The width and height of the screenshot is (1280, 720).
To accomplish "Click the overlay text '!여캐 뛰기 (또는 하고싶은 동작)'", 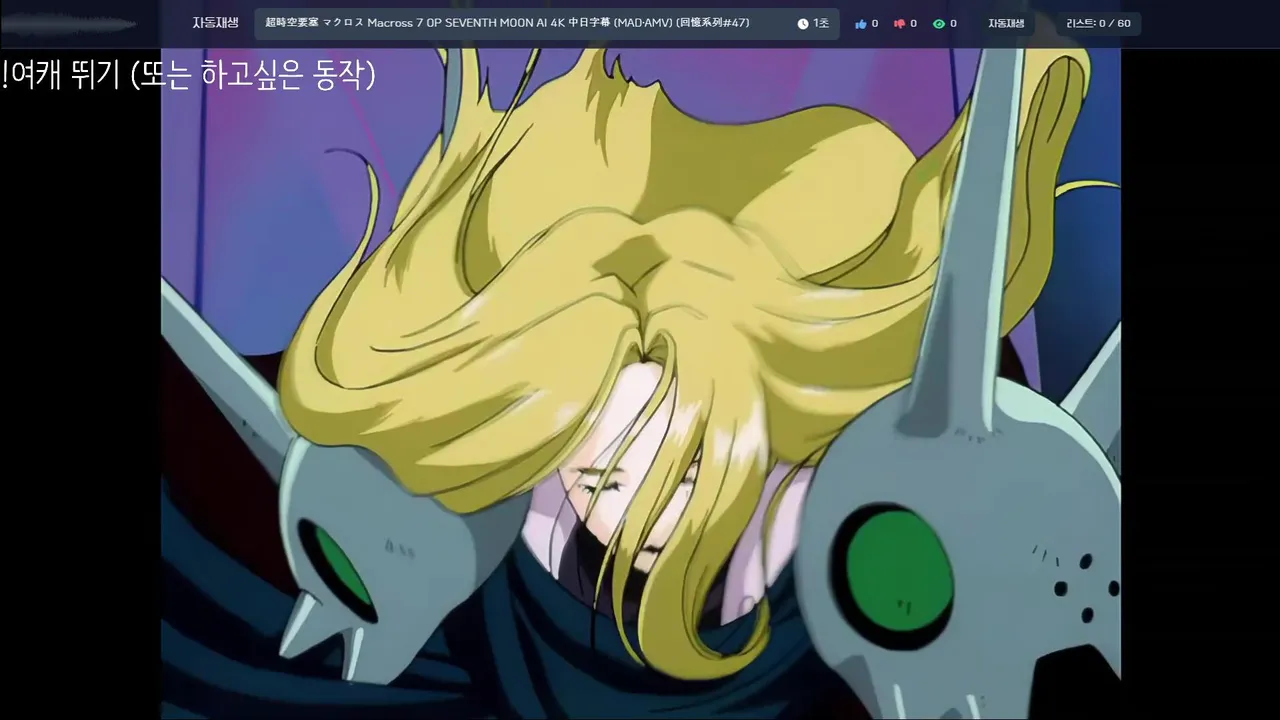I will click(189, 75).
